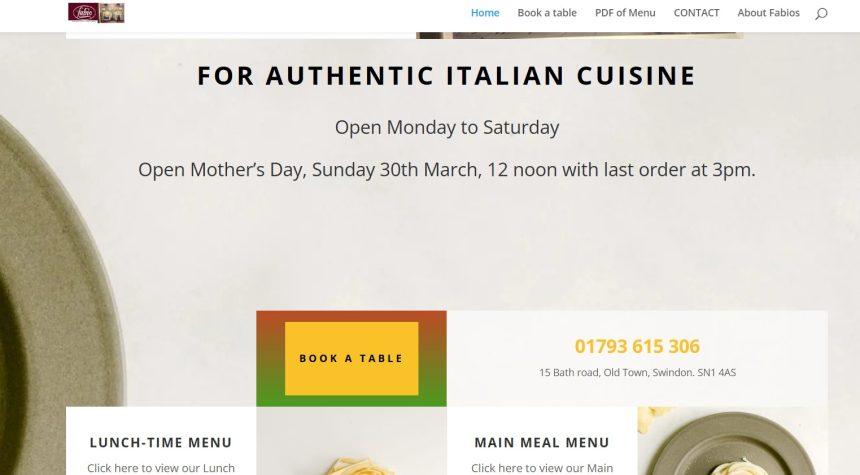Image resolution: width=860 pixels, height=475 pixels.
Task: Open the PDF of Menu page
Action: [625, 13]
